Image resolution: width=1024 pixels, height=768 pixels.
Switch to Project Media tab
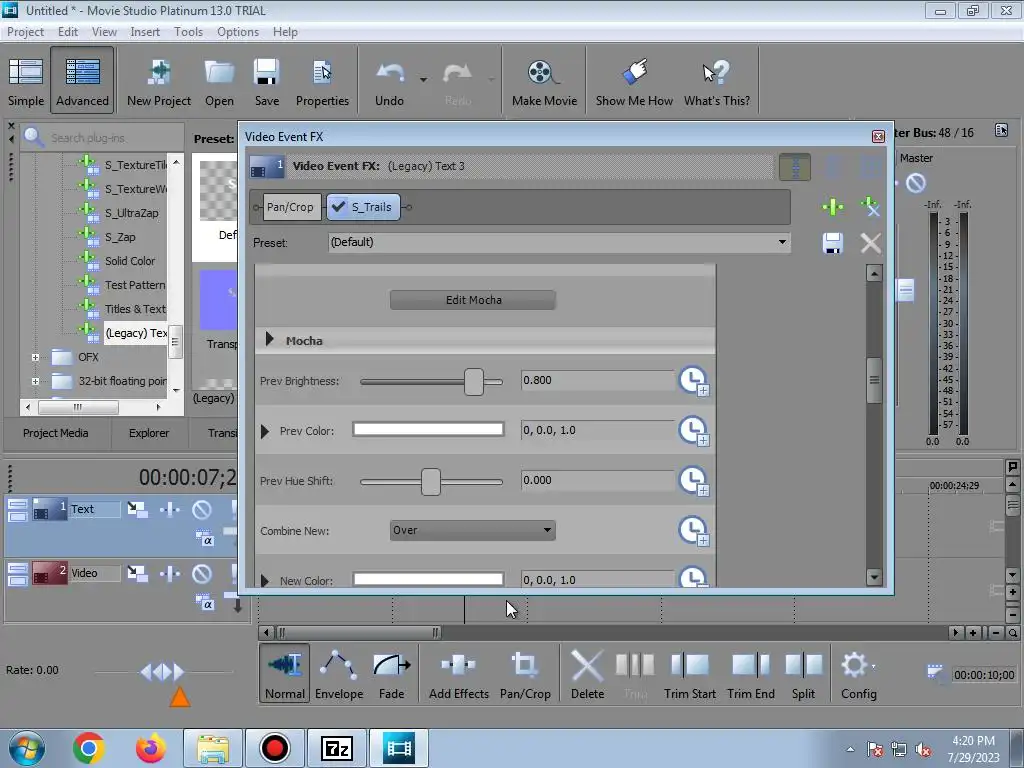(x=56, y=433)
